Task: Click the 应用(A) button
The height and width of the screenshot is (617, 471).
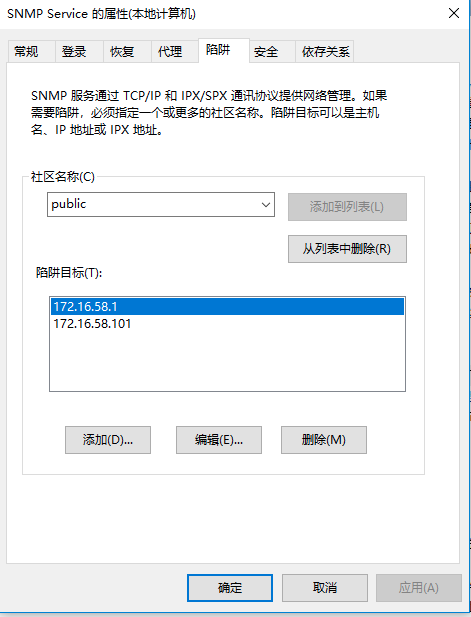Action: (419, 587)
